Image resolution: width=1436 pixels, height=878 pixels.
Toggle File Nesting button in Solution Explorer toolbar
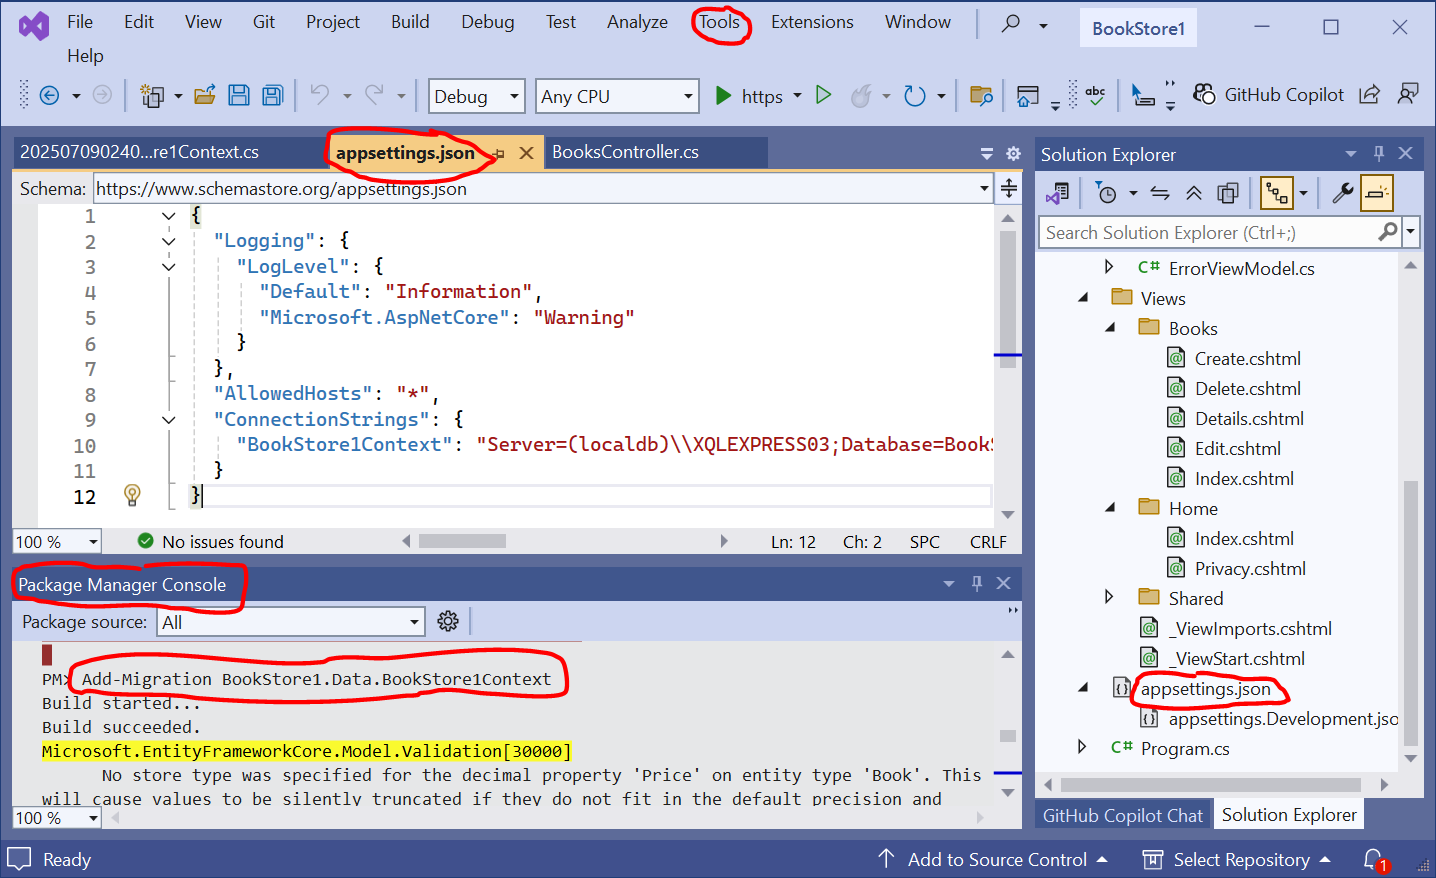tap(1277, 193)
